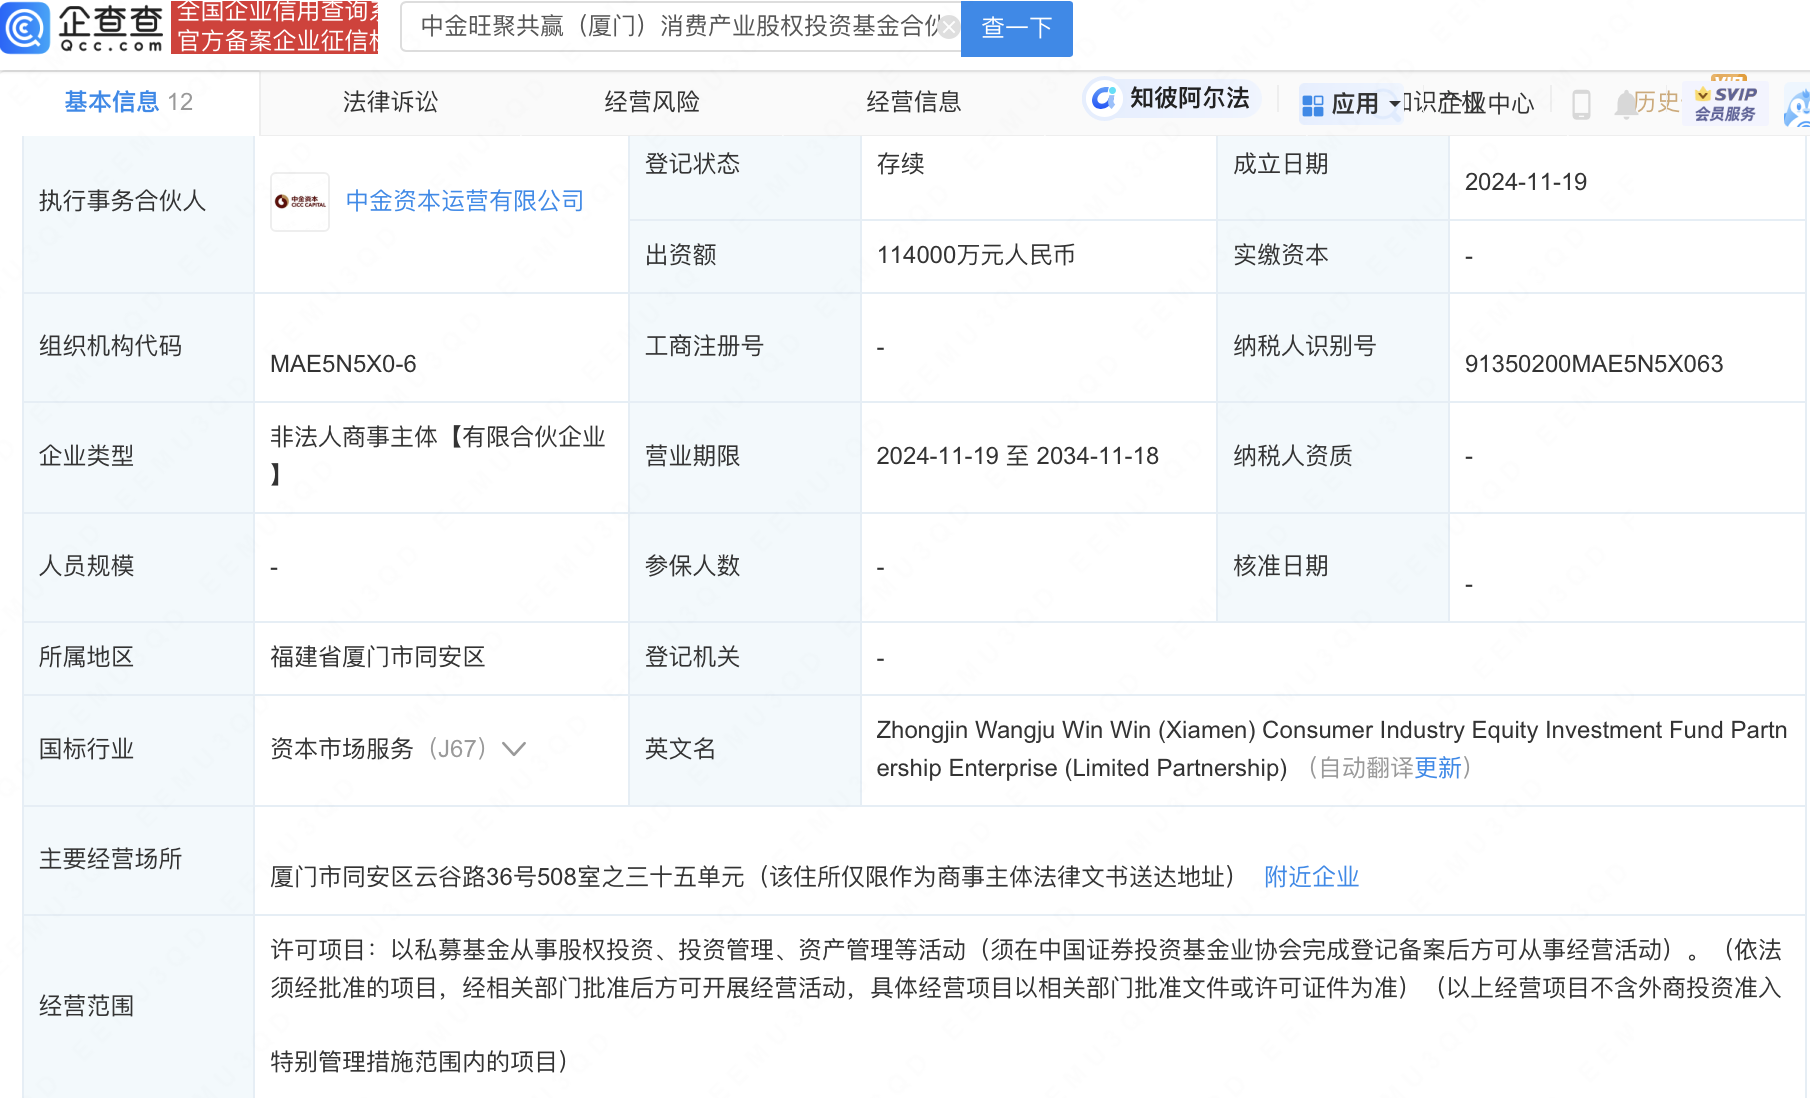
Task: Open the 法律诉讼 tab
Action: (390, 102)
